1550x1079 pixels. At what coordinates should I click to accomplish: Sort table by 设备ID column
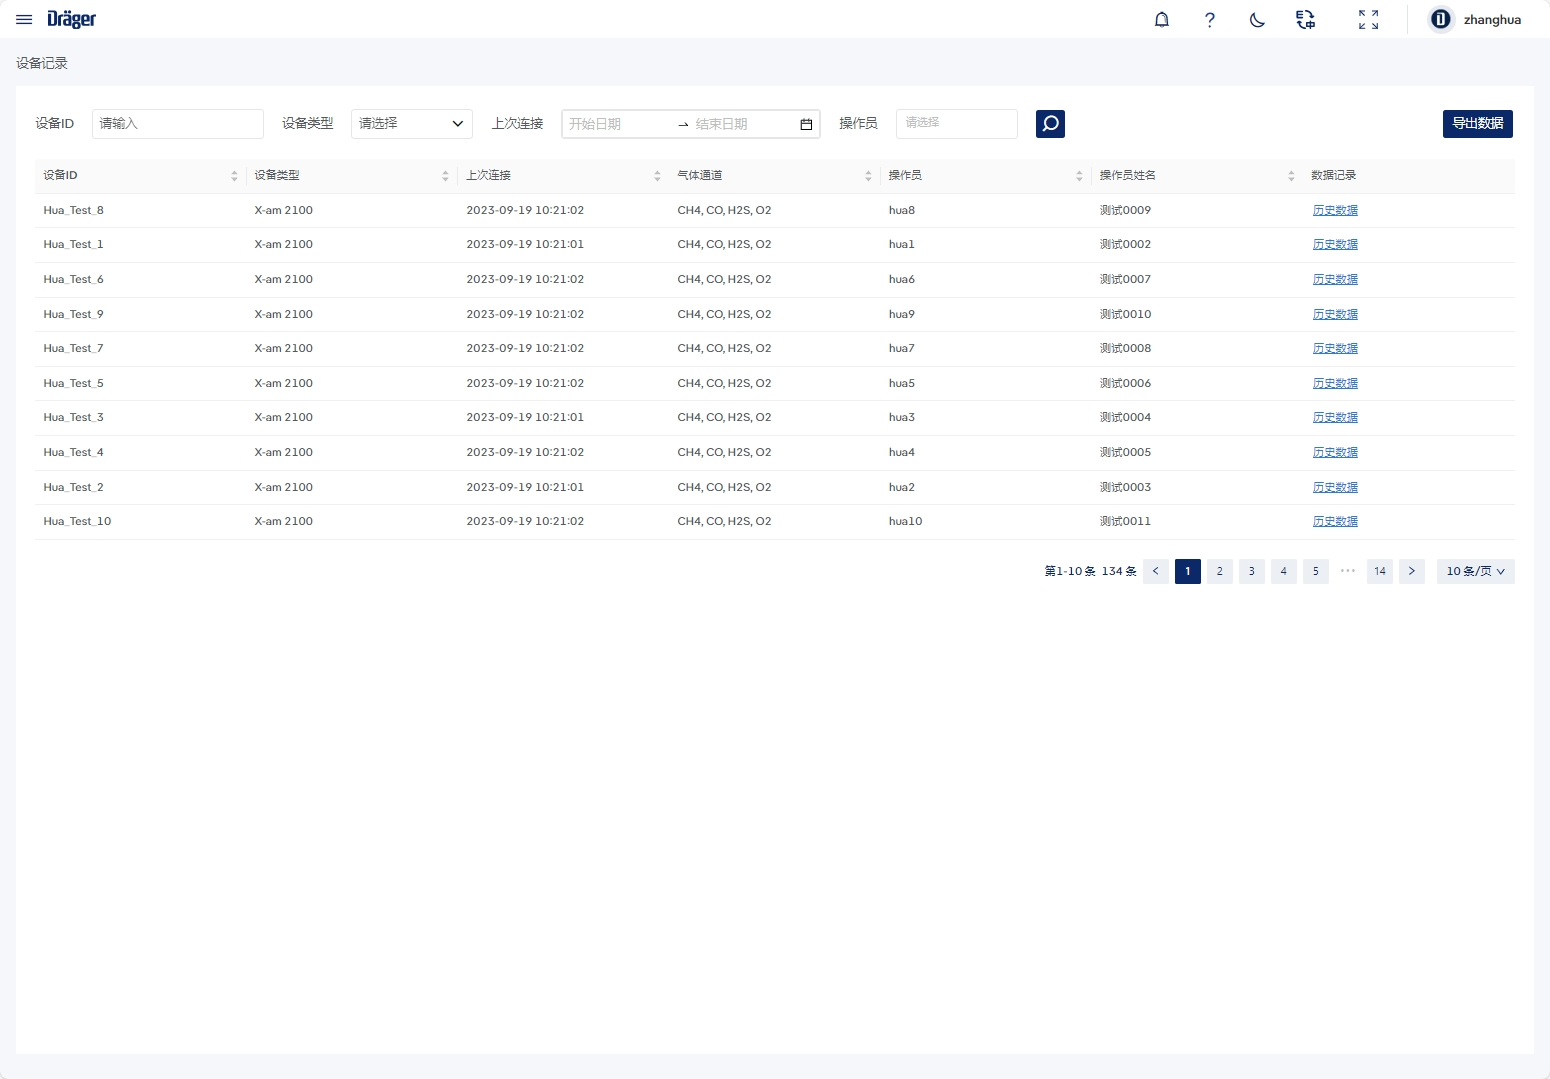pos(234,176)
